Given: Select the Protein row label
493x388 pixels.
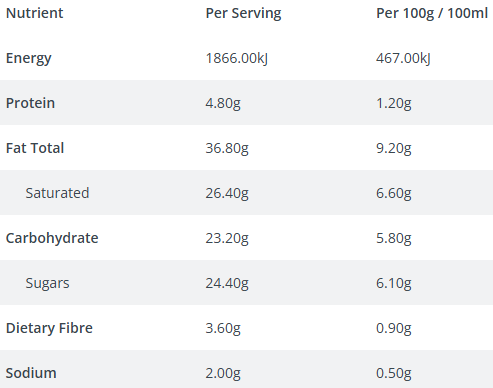Looking at the screenshot, I should click(x=30, y=103).
